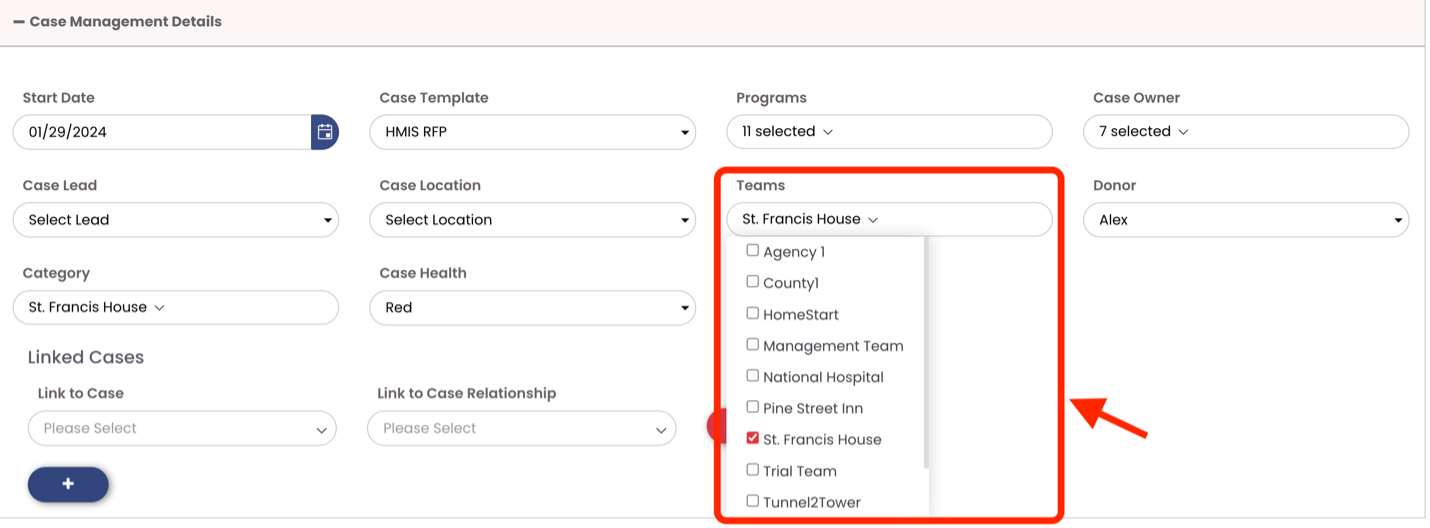
Task: Expand the Donor dropdown showing Alex
Action: [1246, 220]
